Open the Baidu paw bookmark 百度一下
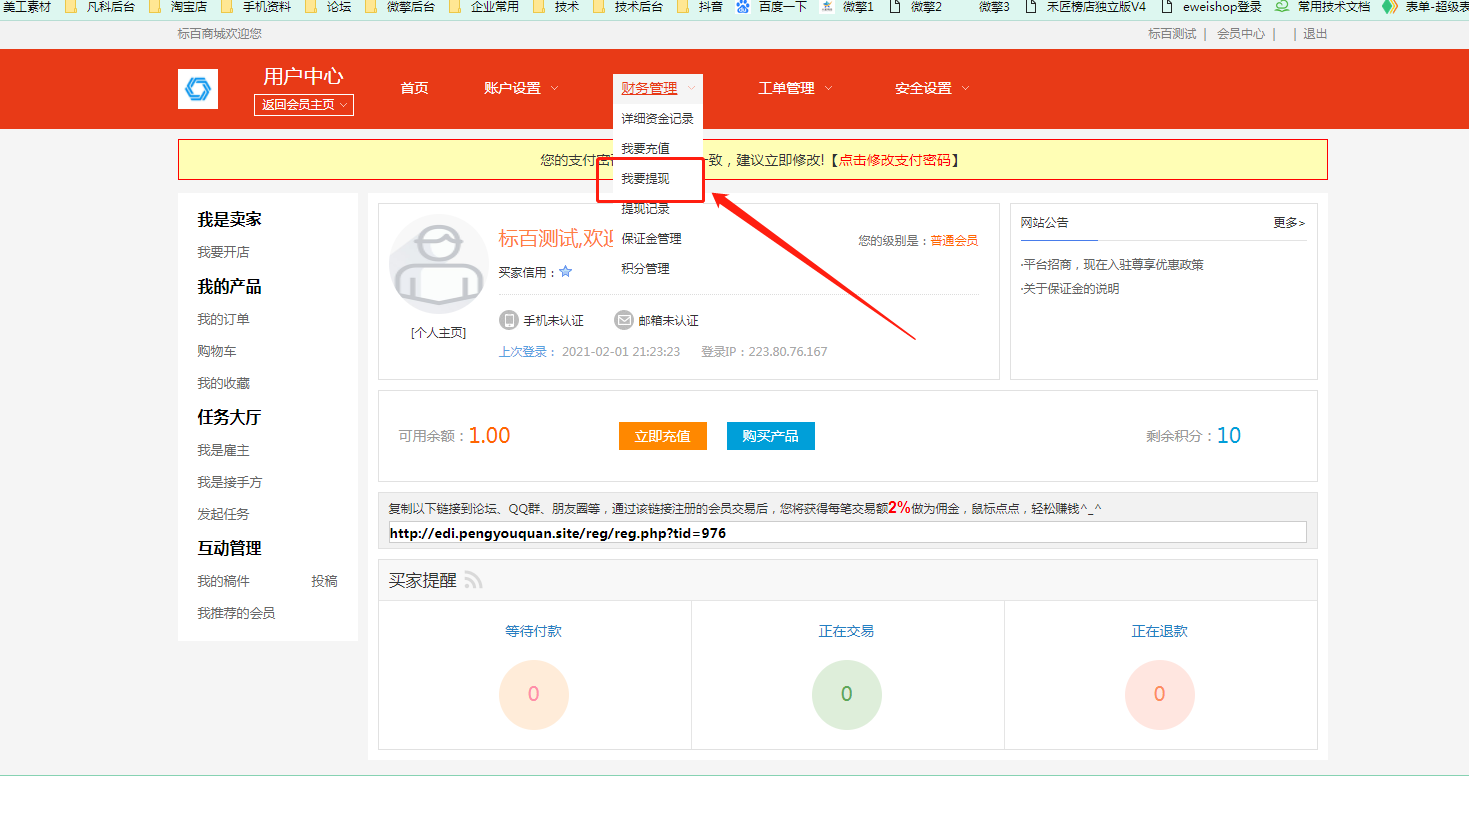This screenshot has height=835, width=1469. tap(771, 7)
